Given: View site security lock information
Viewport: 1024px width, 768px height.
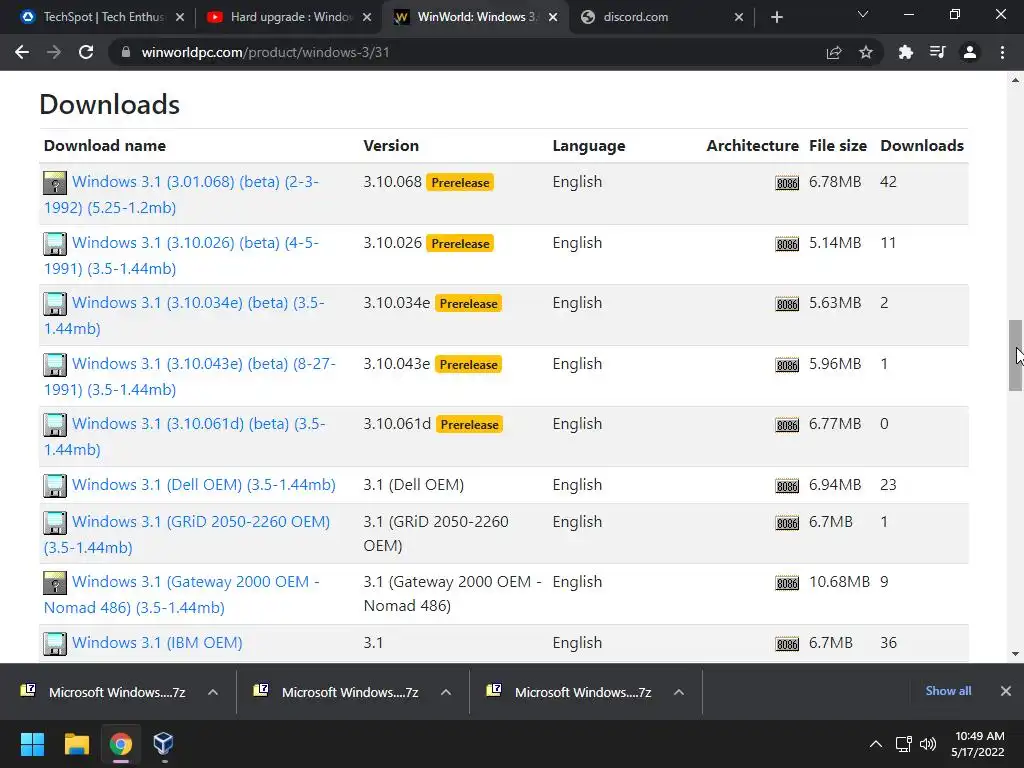Looking at the screenshot, I should click(125, 52).
